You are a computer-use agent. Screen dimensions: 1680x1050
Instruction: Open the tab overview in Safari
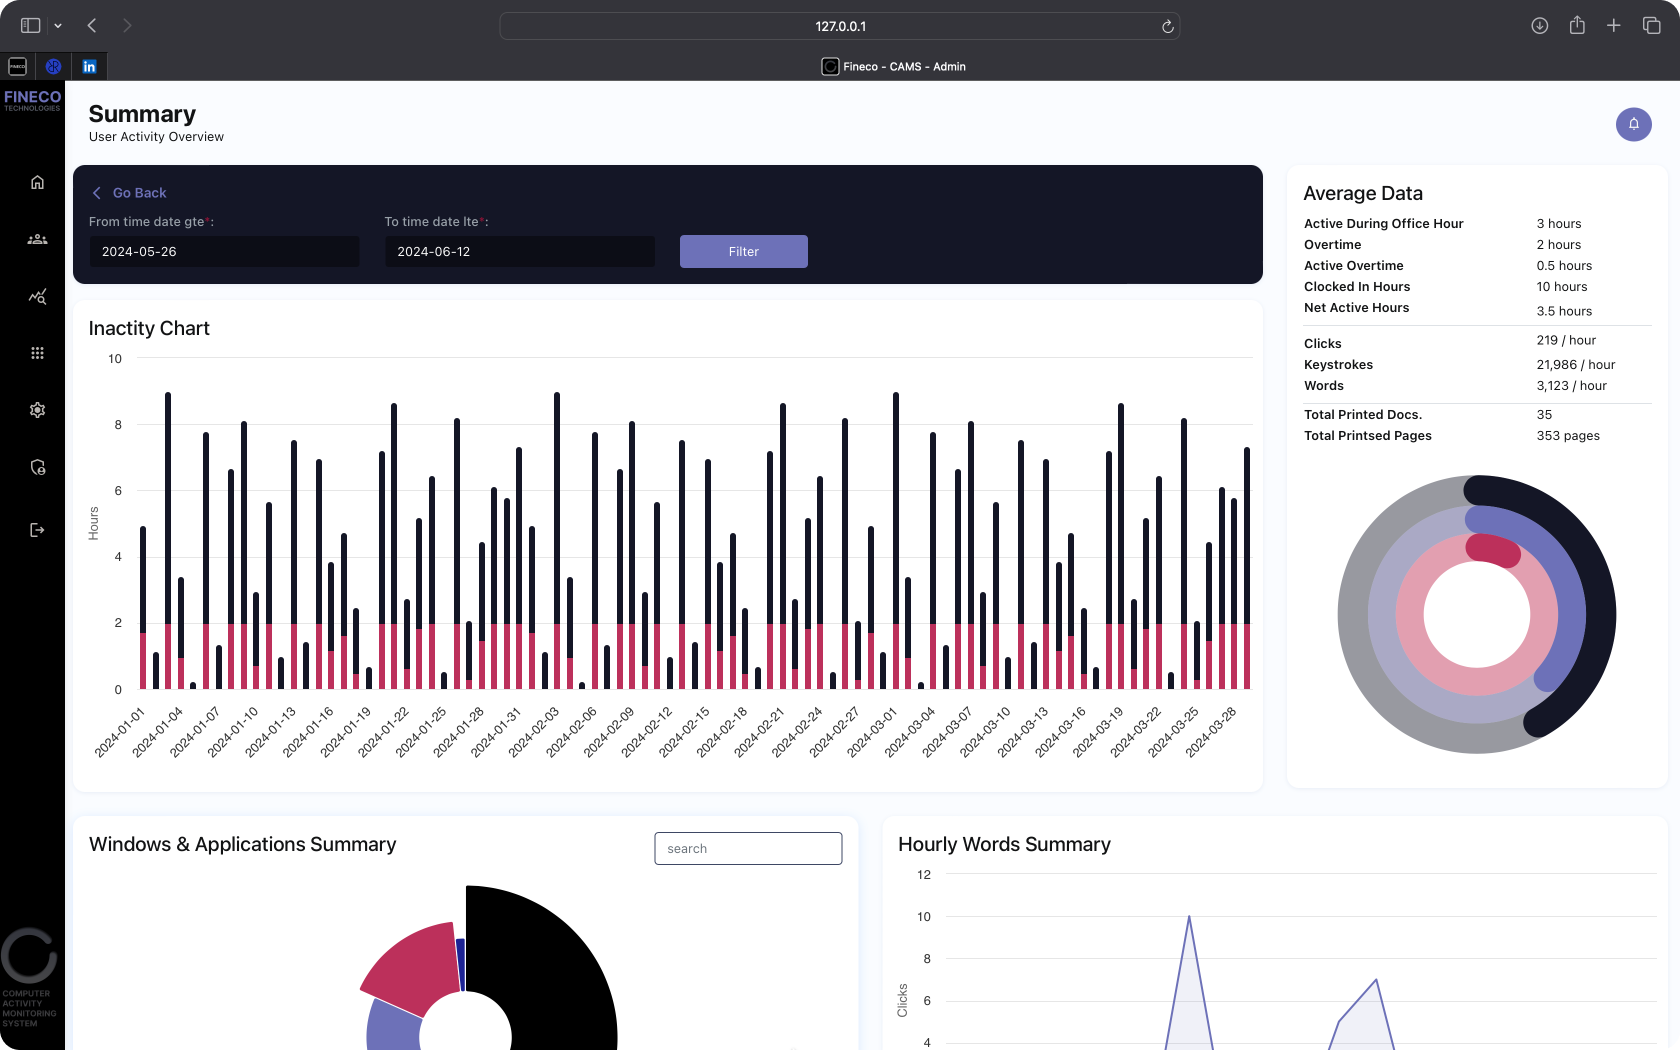(x=1651, y=25)
